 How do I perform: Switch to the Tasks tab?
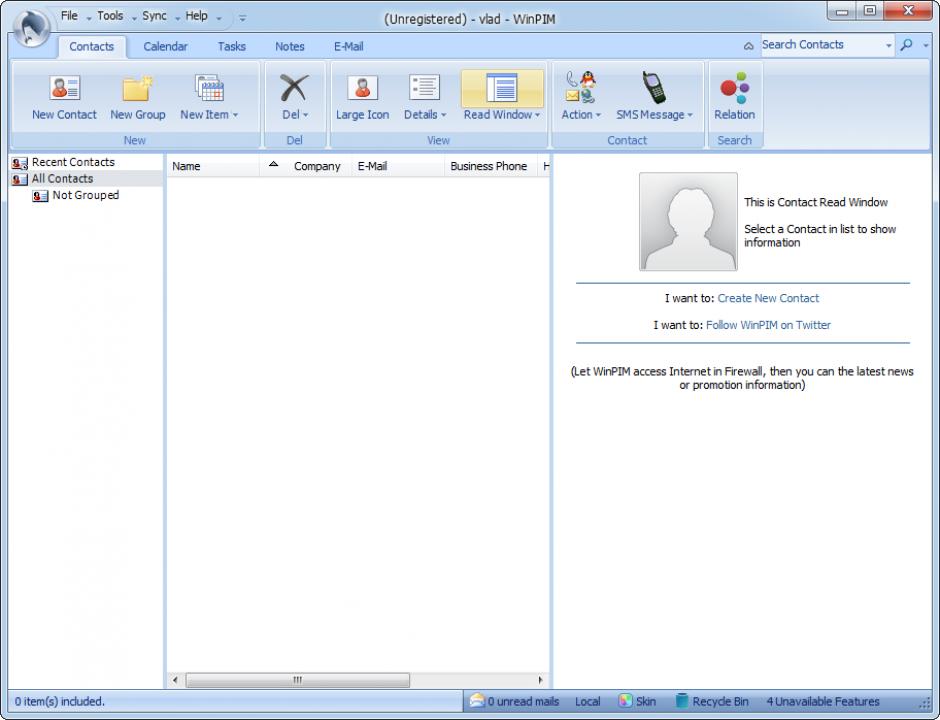coord(231,47)
